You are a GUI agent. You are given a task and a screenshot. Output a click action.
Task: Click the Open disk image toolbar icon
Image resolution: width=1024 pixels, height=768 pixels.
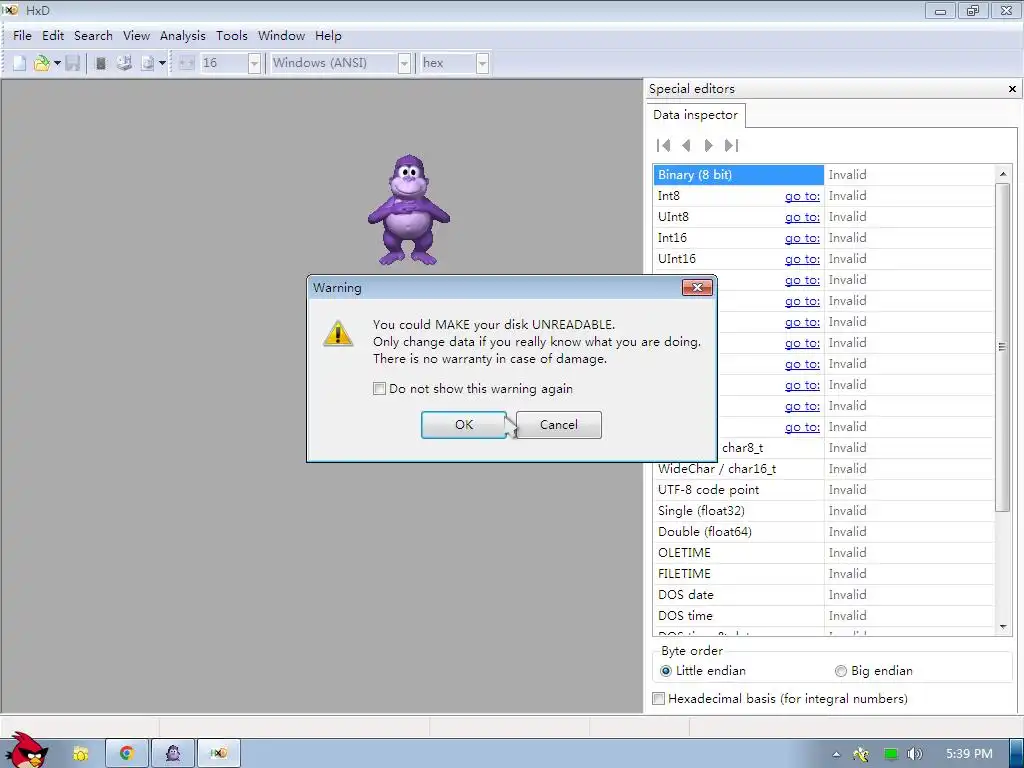coord(148,63)
